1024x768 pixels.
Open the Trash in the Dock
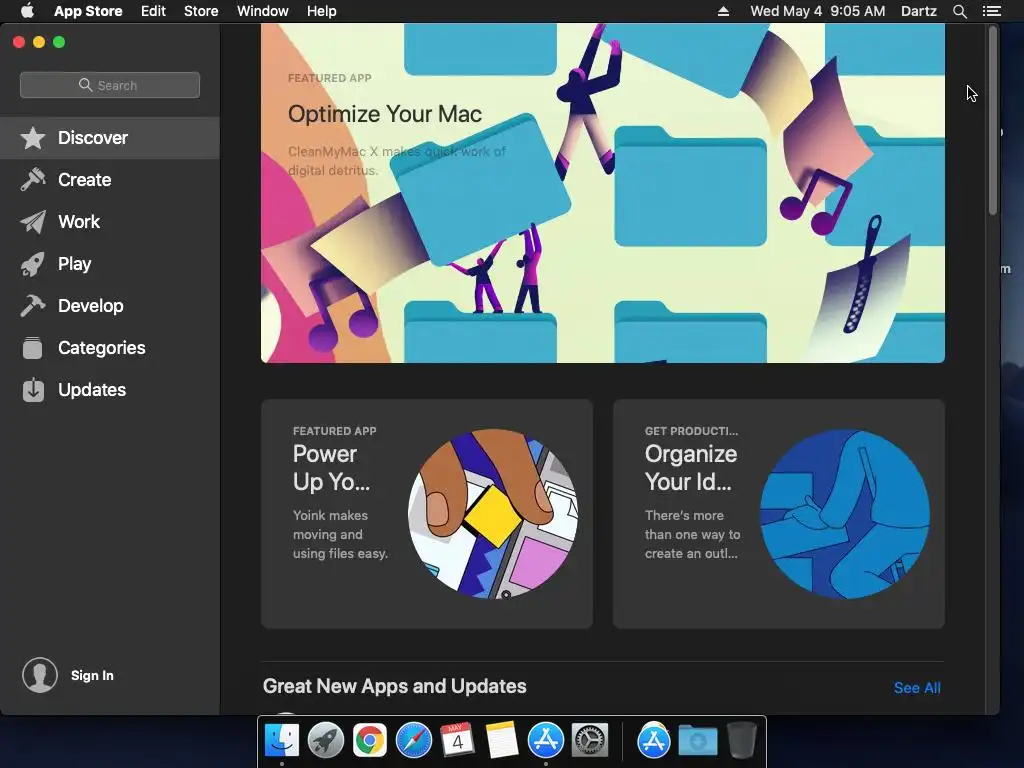(x=741, y=741)
